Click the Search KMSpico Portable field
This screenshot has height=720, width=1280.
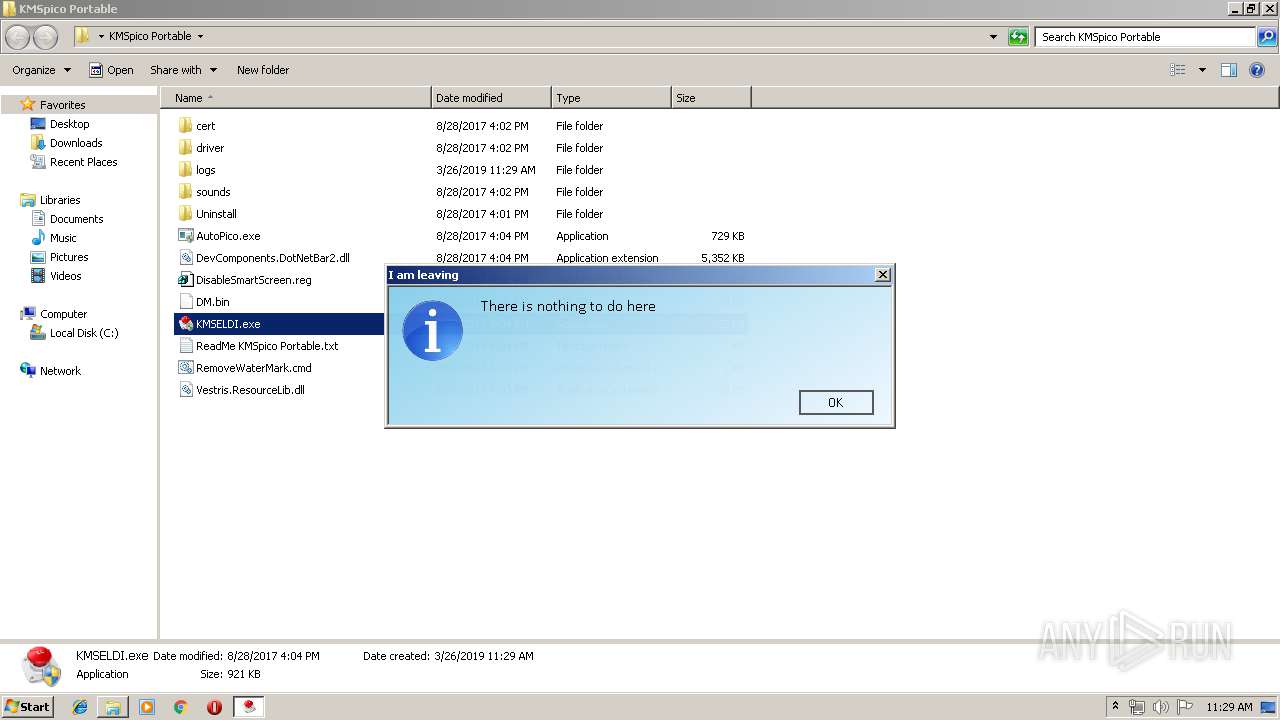click(x=1146, y=37)
